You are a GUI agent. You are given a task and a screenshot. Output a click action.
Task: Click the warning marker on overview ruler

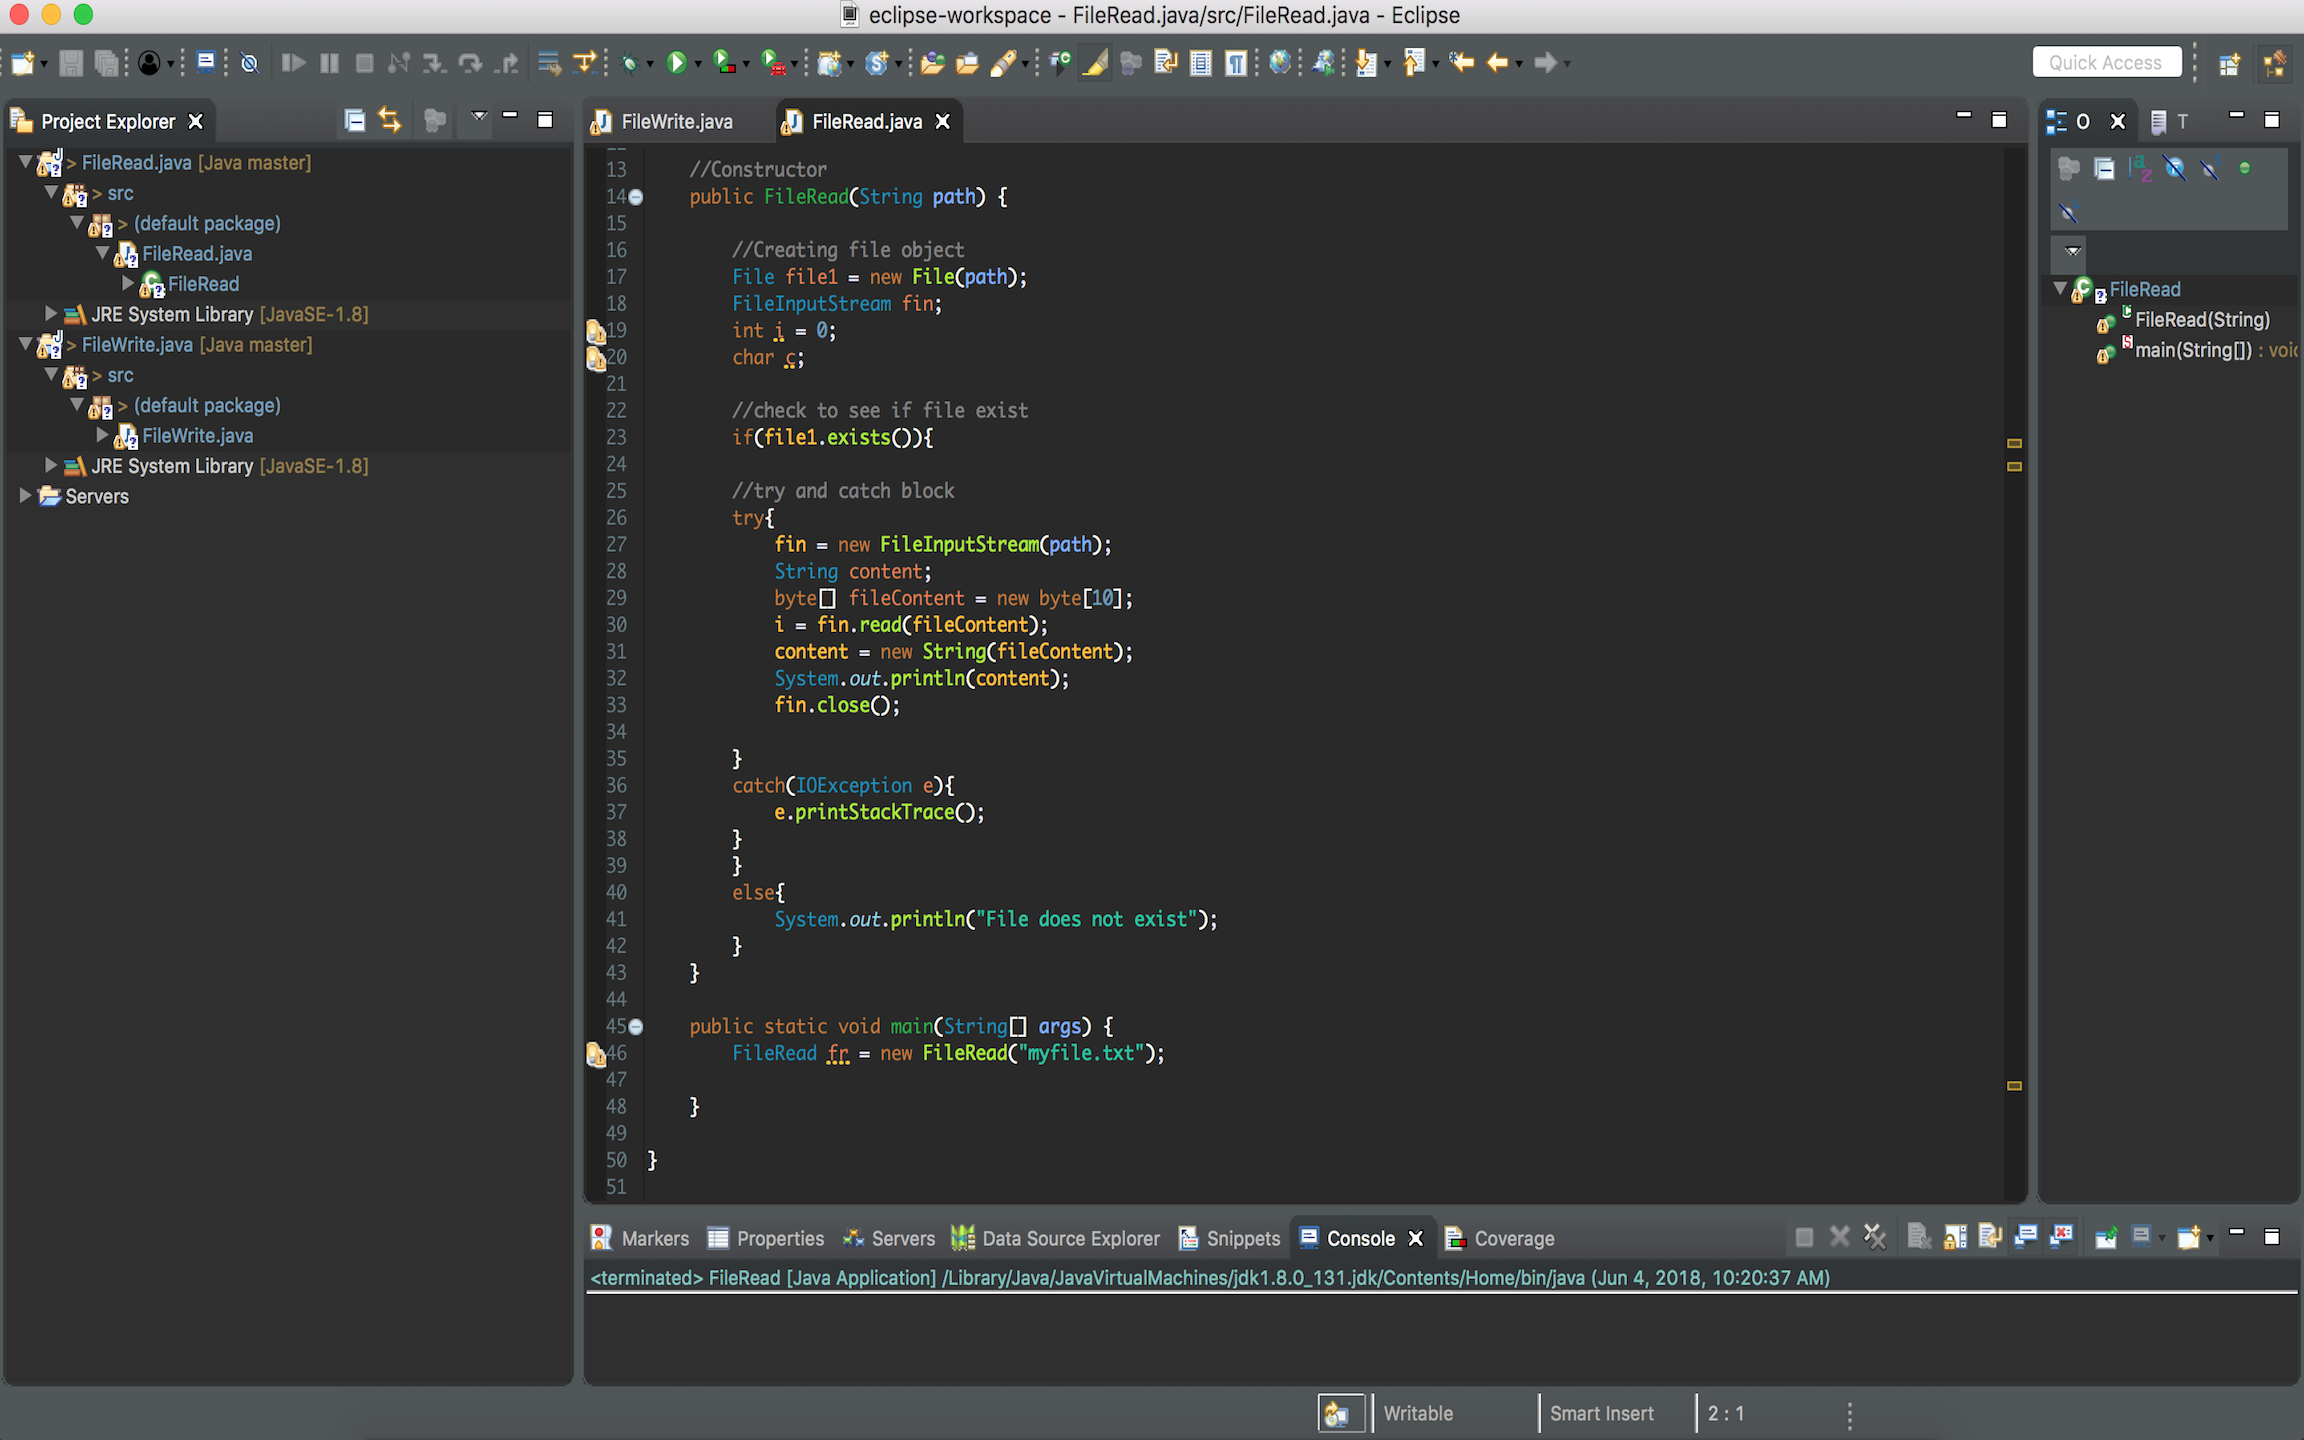pos(2014,443)
